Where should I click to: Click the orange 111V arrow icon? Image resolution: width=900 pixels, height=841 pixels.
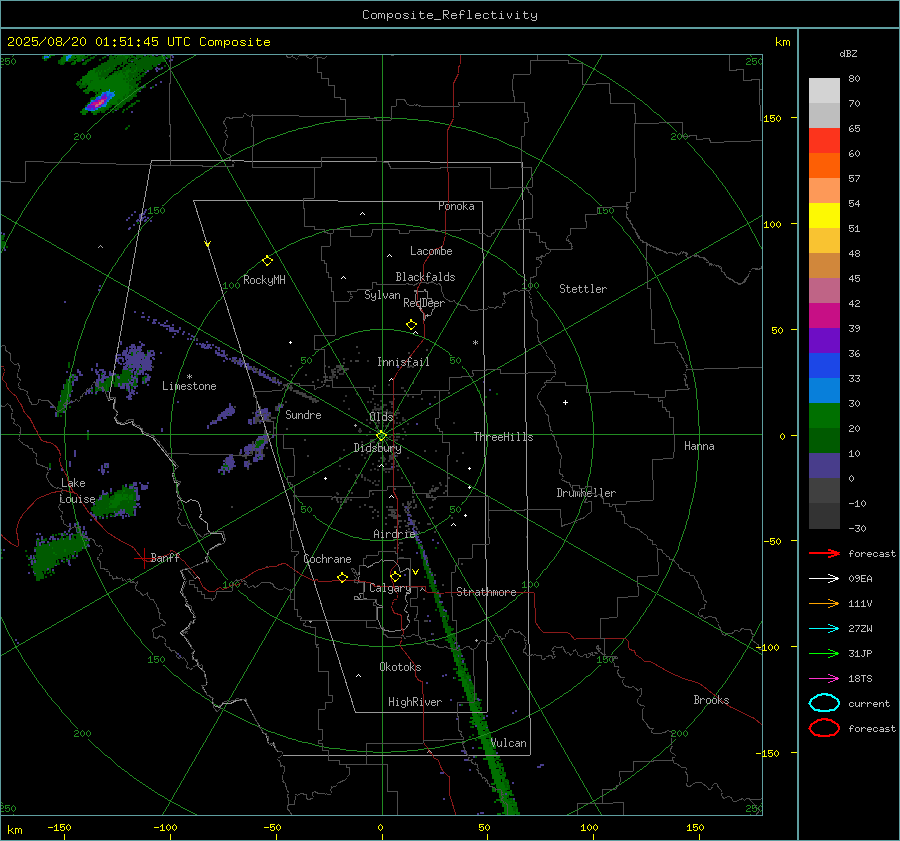[824, 603]
